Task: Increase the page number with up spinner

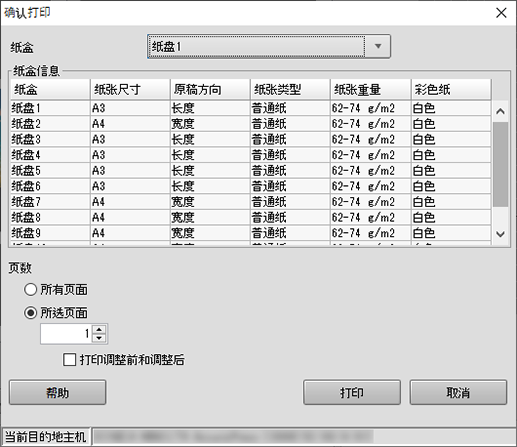Action: [x=99, y=329]
